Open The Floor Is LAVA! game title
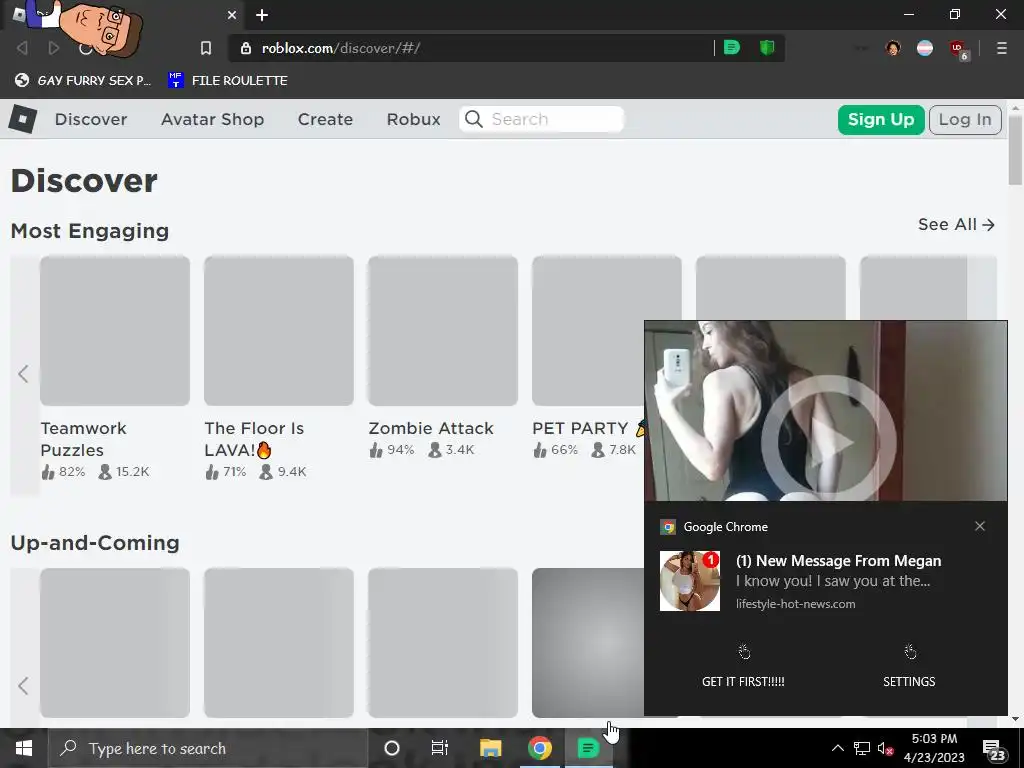The image size is (1024, 768). tap(255, 439)
